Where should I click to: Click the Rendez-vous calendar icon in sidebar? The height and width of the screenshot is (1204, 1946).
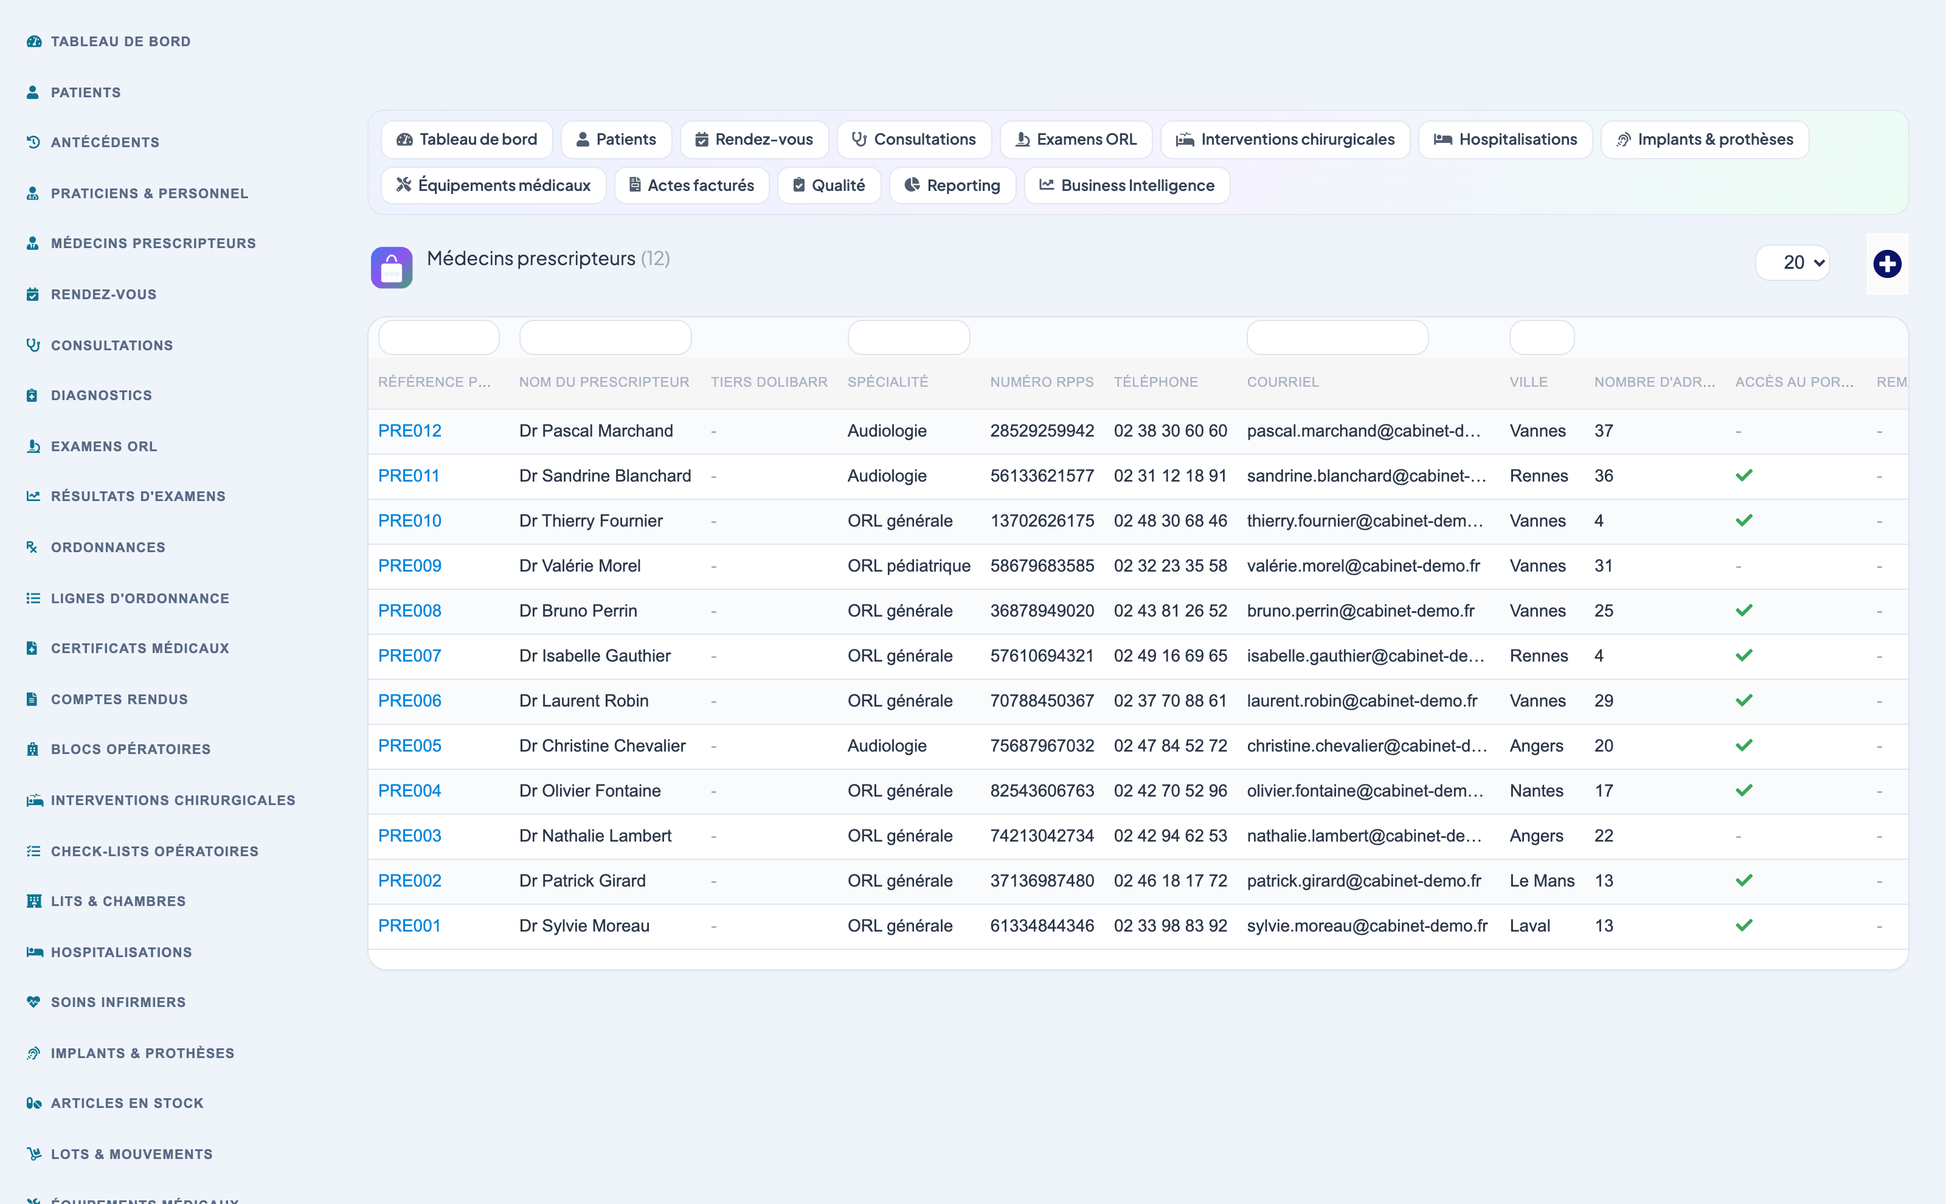34,294
